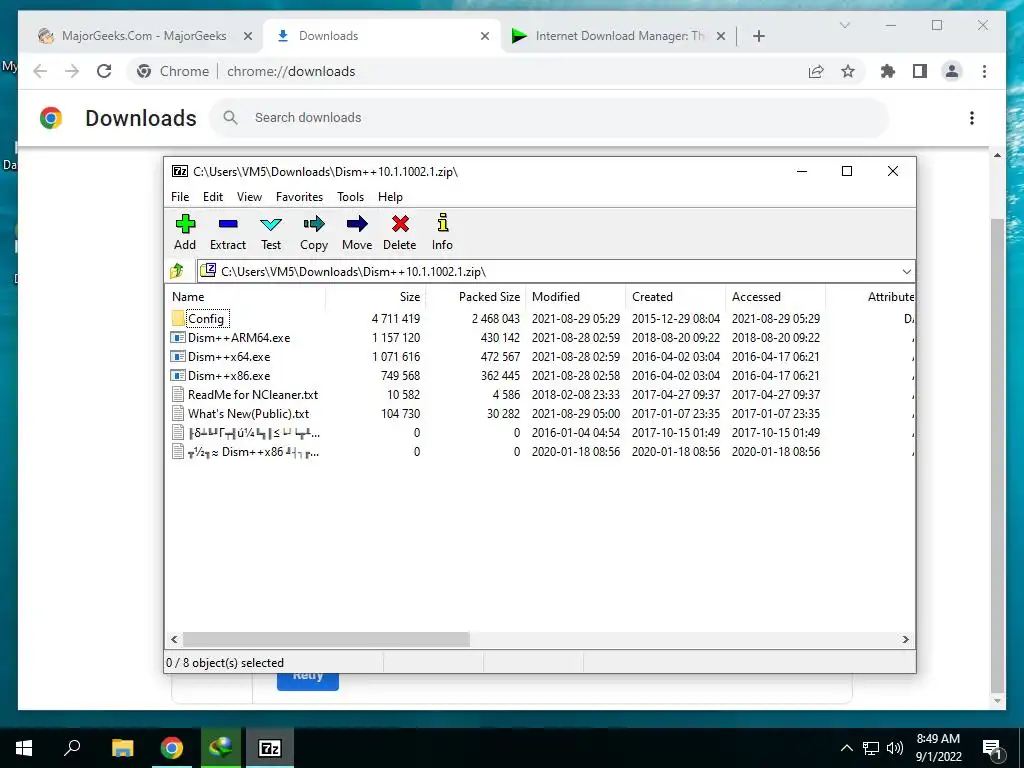
Task: Open Windows Start menu
Action: point(24,748)
